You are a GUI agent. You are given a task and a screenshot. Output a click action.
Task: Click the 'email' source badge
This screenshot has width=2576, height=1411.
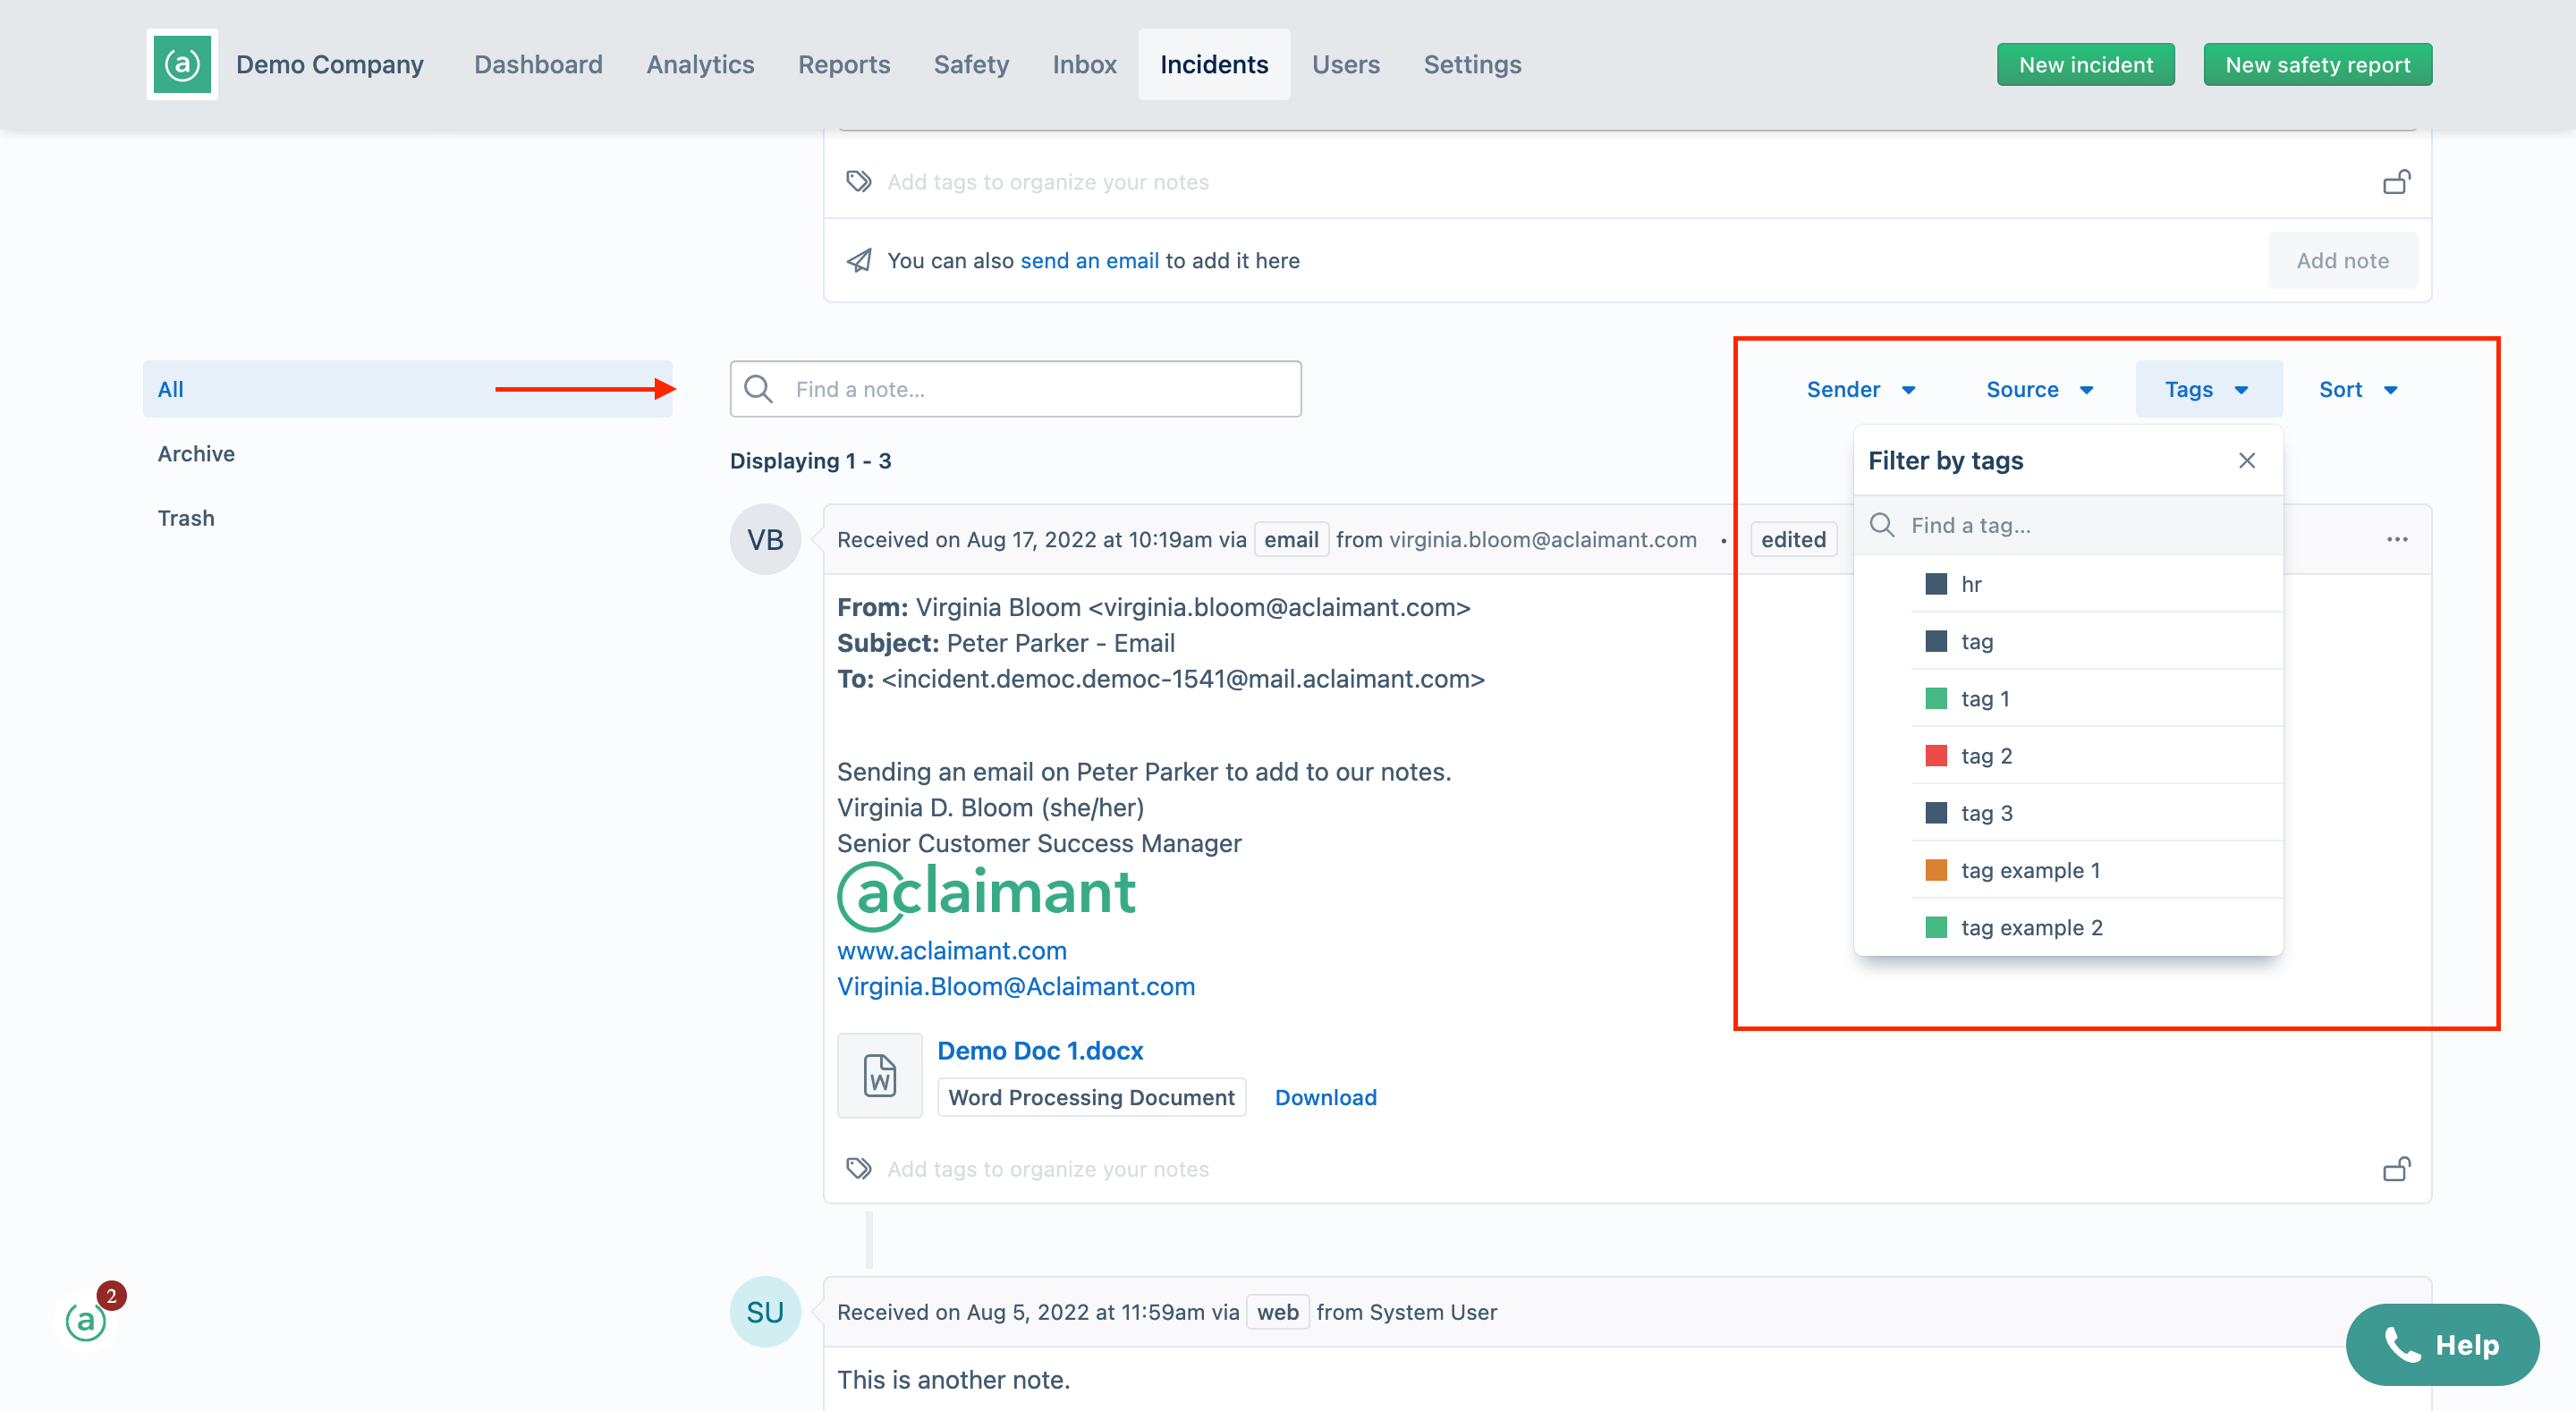pyautogui.click(x=1291, y=539)
